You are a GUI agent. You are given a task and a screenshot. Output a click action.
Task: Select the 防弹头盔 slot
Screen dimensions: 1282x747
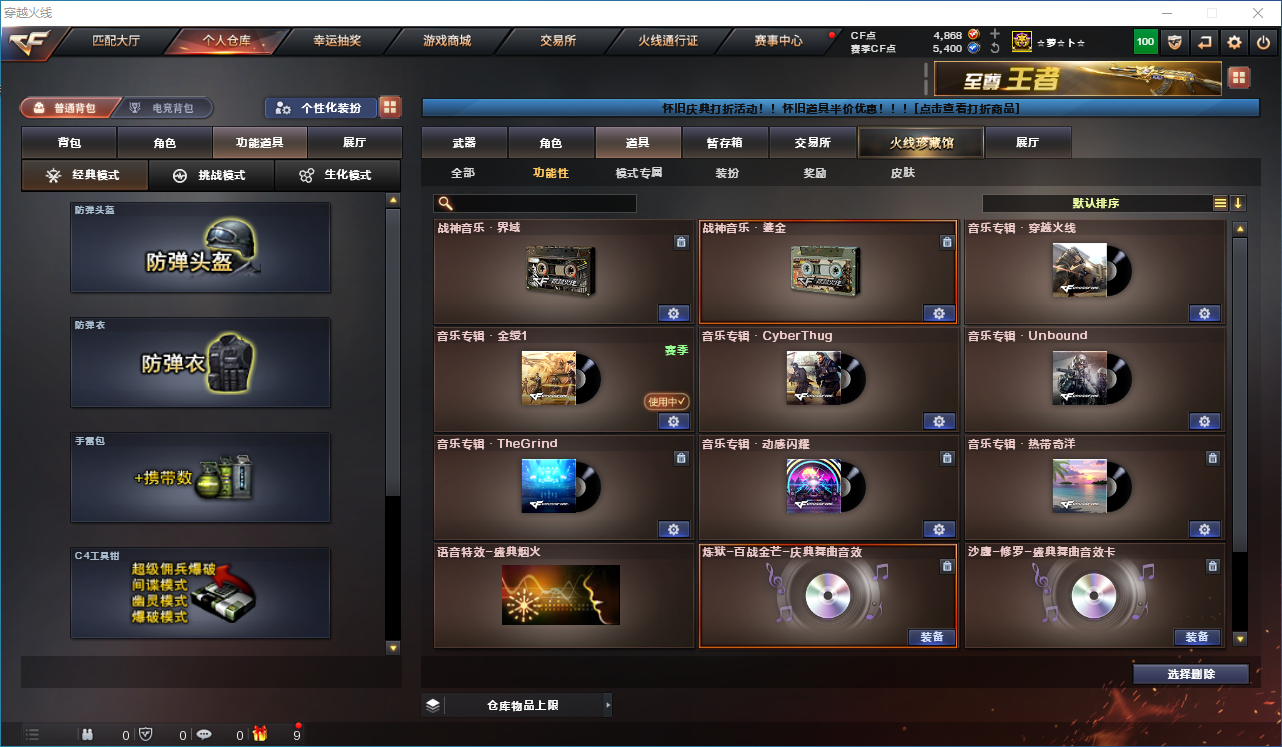coord(200,248)
